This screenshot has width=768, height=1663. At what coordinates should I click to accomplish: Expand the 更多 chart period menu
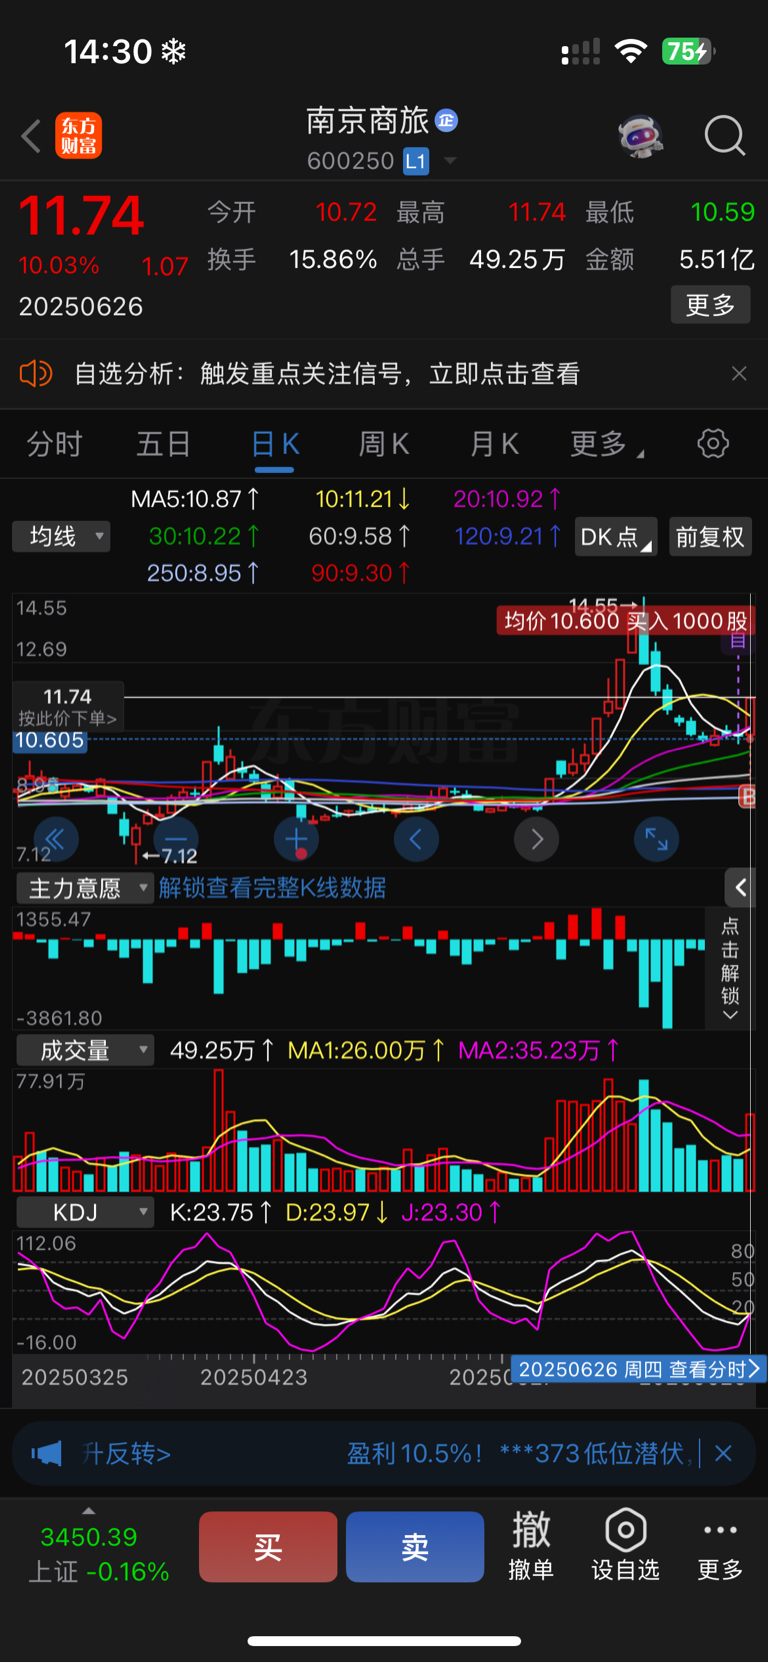(606, 444)
